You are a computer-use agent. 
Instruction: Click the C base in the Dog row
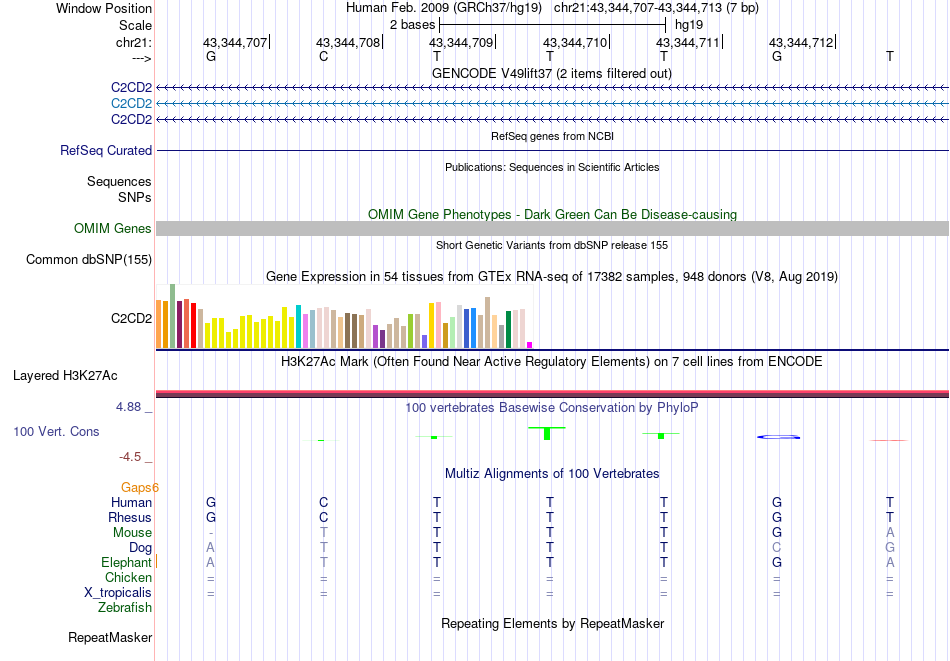click(x=777, y=548)
